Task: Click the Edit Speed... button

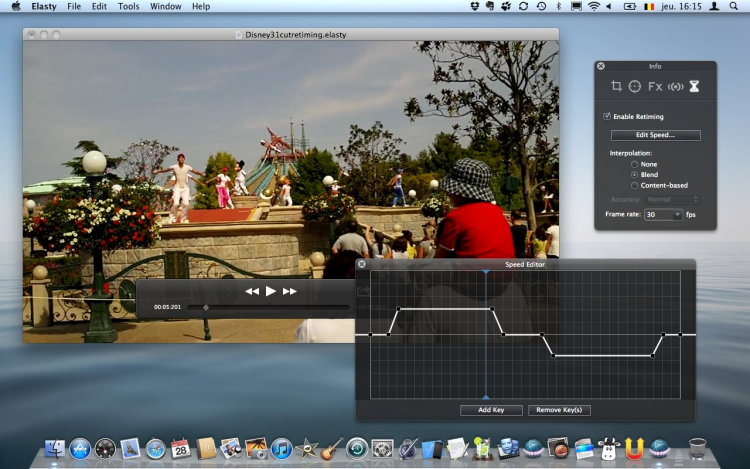Action: pyautogui.click(x=655, y=135)
